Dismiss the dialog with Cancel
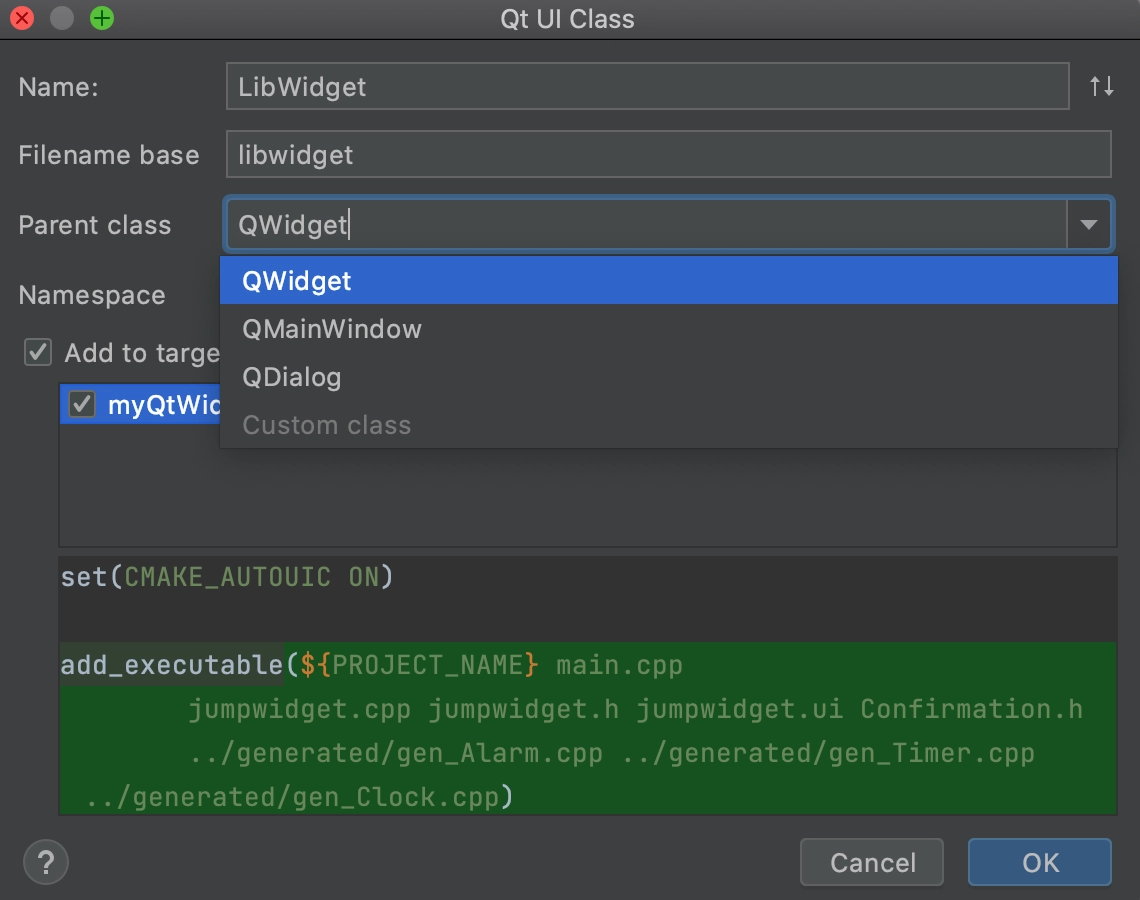This screenshot has width=1140, height=900. tap(872, 862)
